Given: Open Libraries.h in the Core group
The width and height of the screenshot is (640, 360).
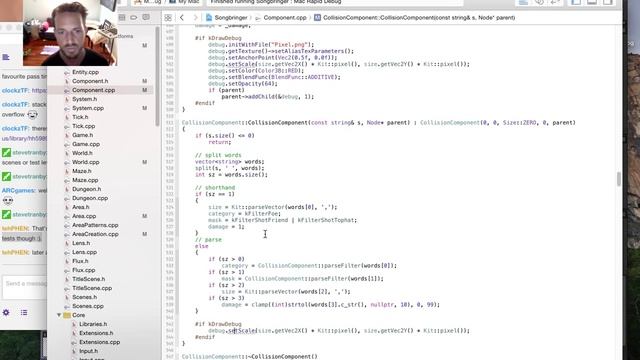Looking at the screenshot, I should click(x=93, y=324).
